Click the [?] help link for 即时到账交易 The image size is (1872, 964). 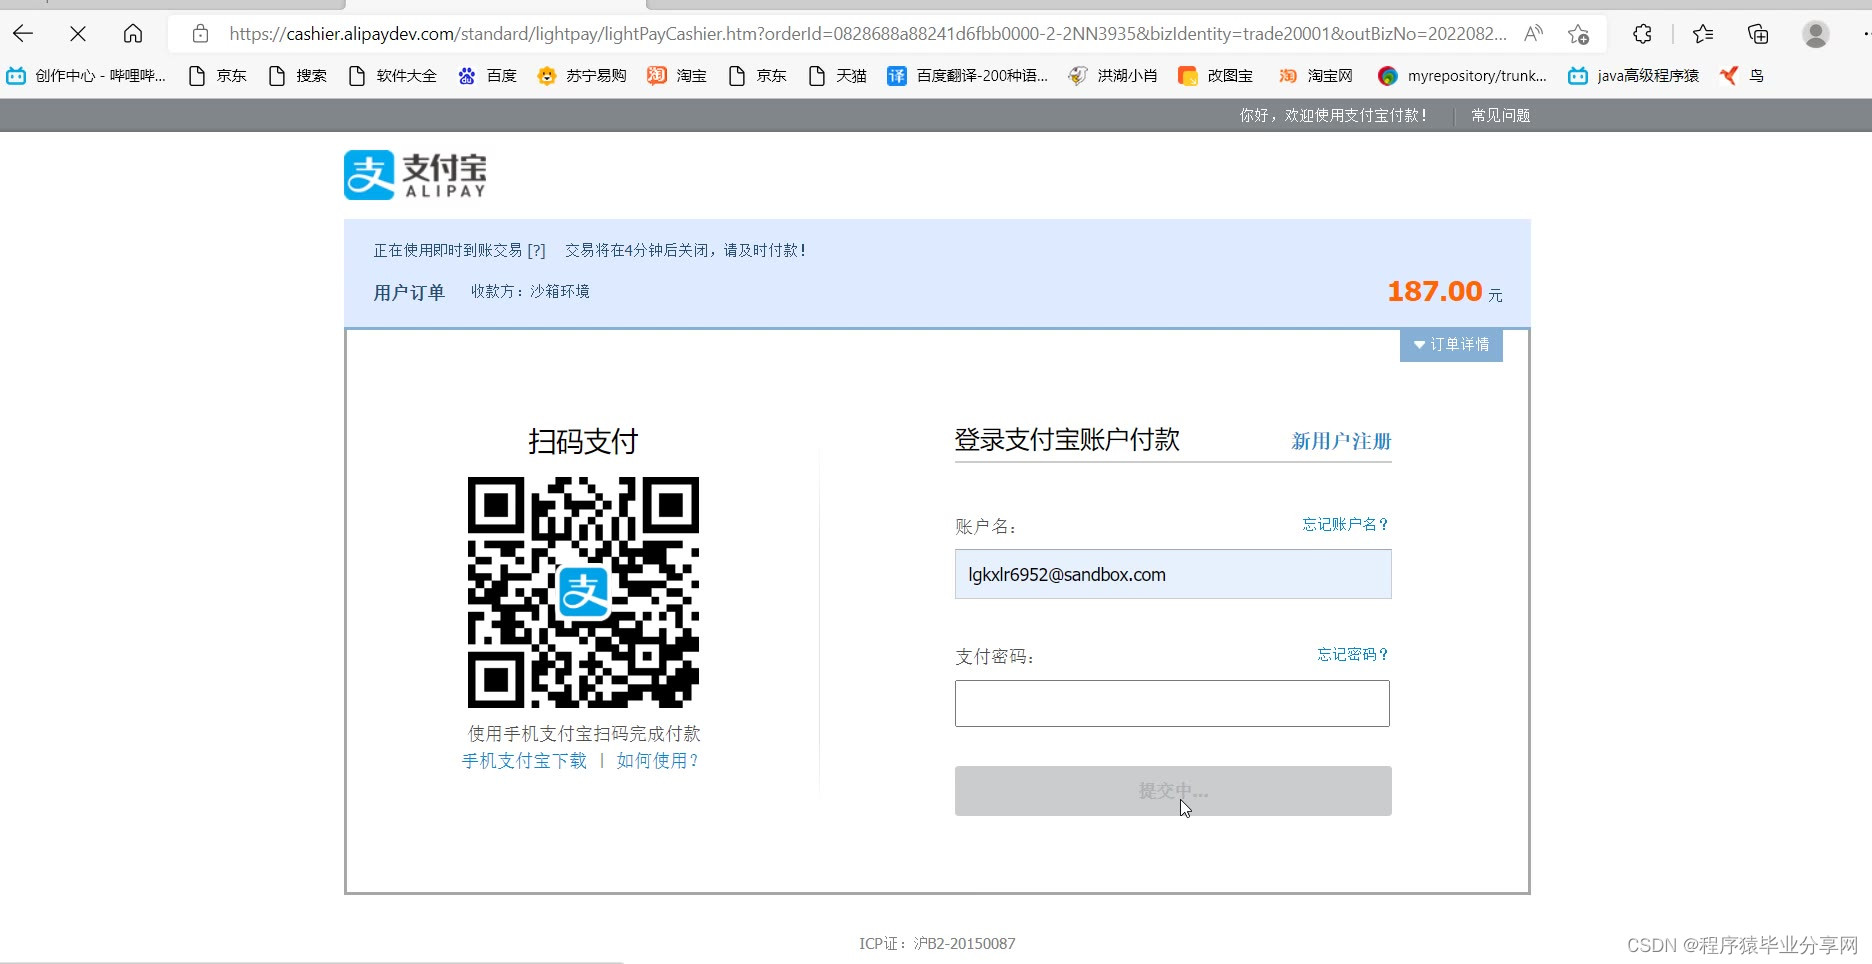tap(536, 250)
